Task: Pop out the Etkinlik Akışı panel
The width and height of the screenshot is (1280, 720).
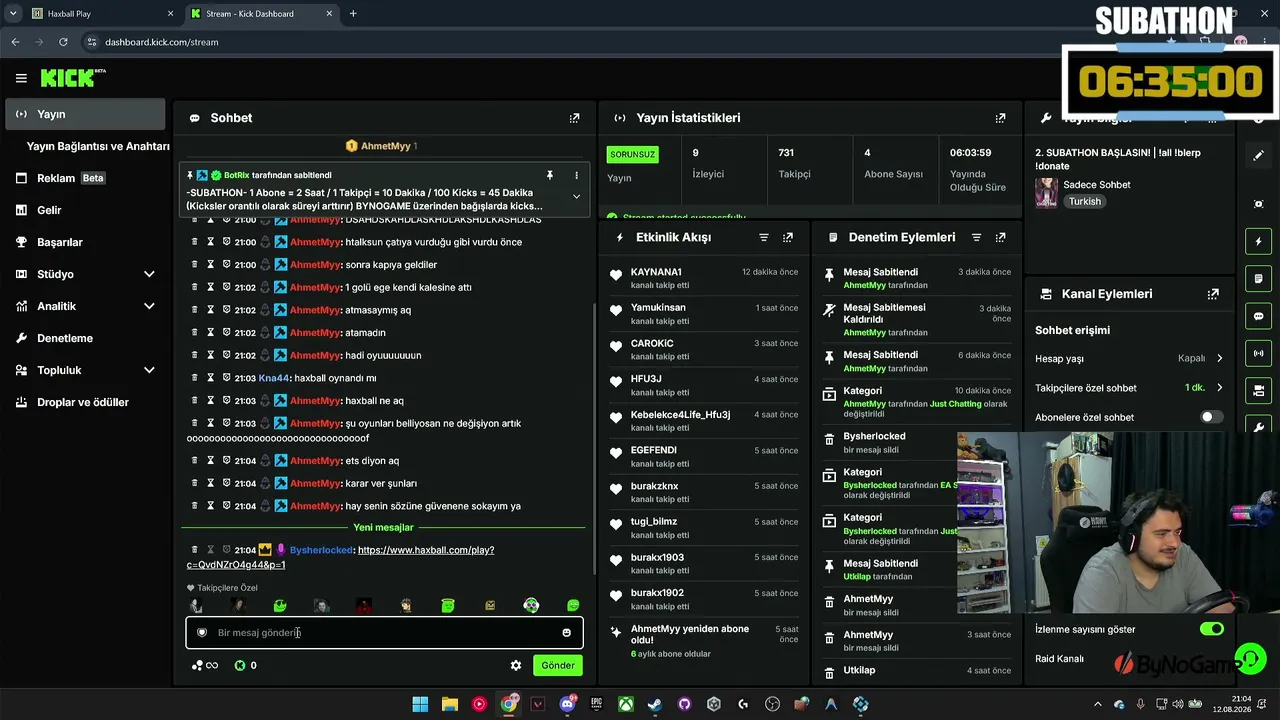Action: [x=788, y=238]
